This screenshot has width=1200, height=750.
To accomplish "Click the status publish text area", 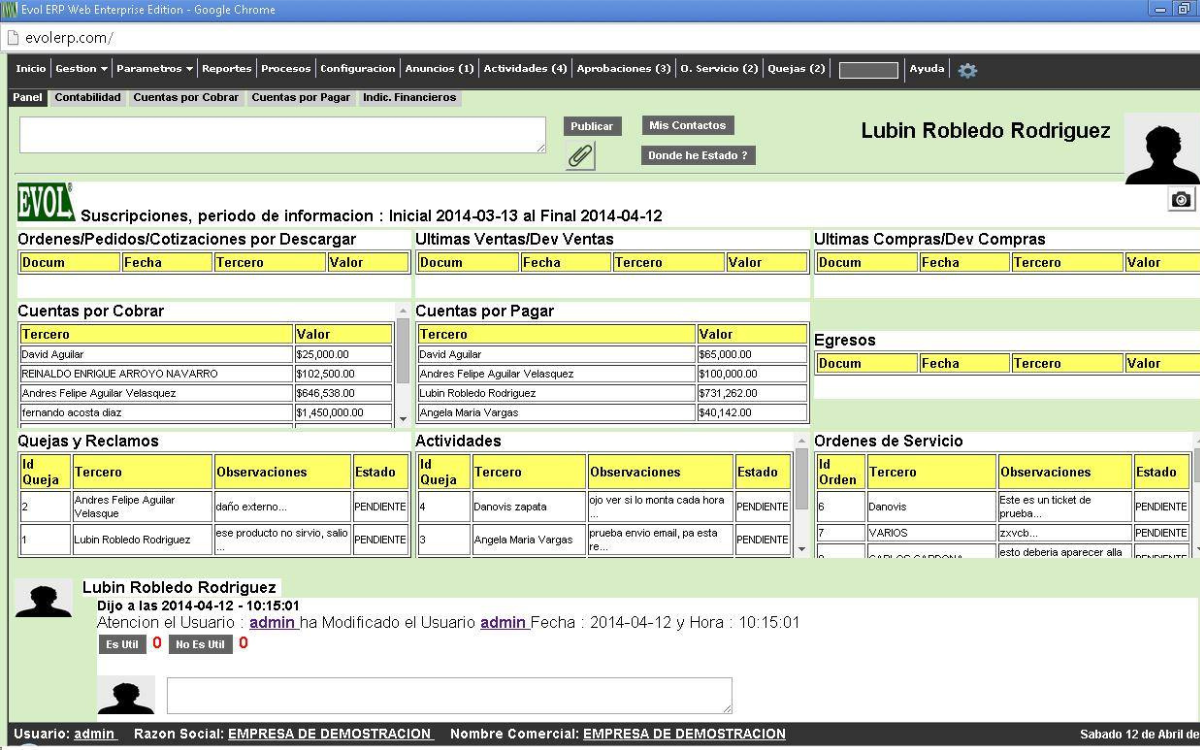I will 282,135.
